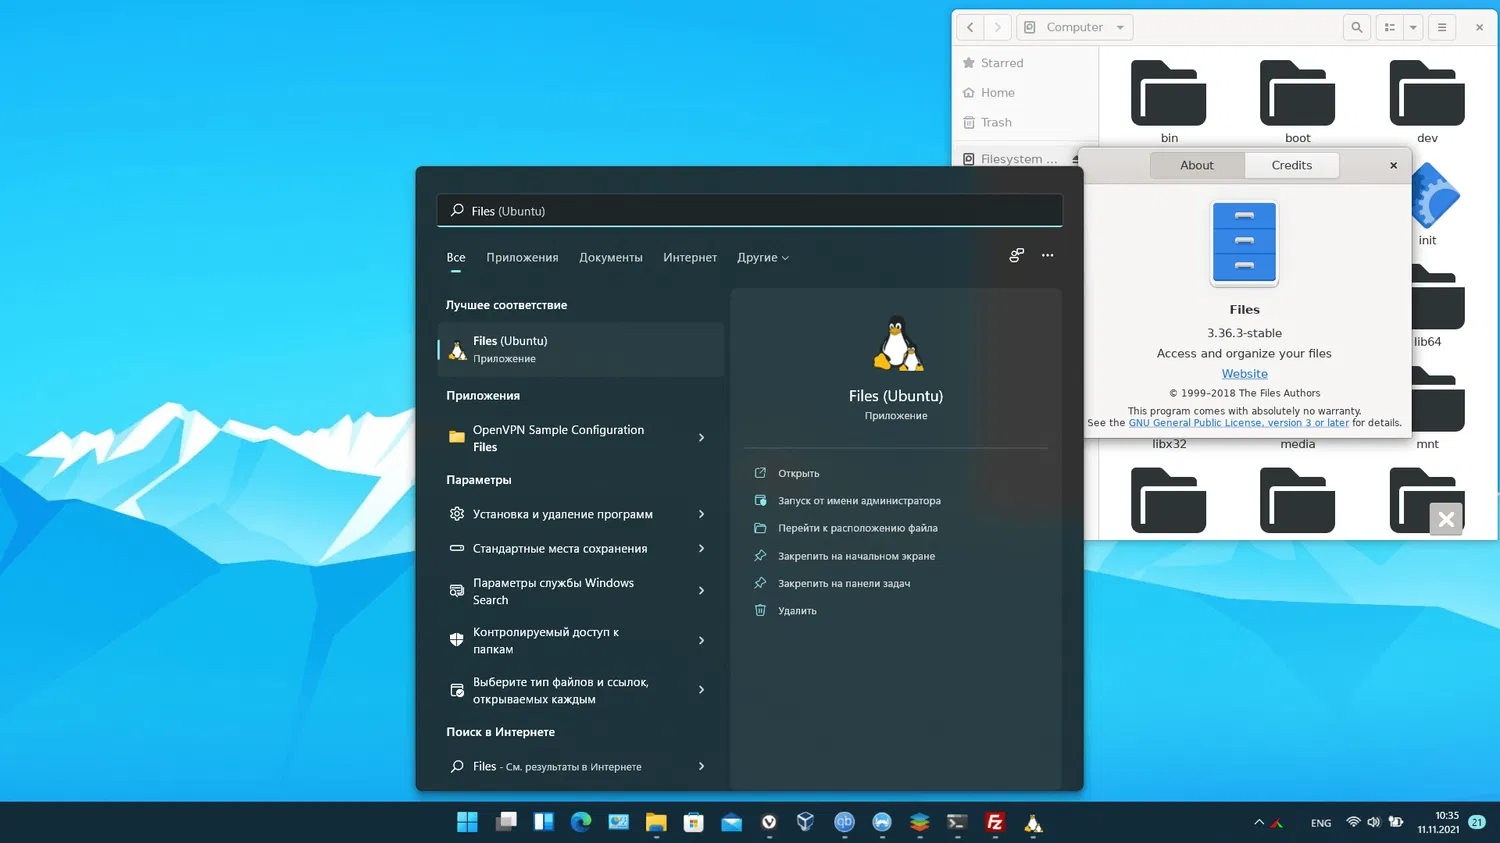Open the hamburger menu in Files window
Viewport: 1500px width, 843px height.
[x=1442, y=27]
